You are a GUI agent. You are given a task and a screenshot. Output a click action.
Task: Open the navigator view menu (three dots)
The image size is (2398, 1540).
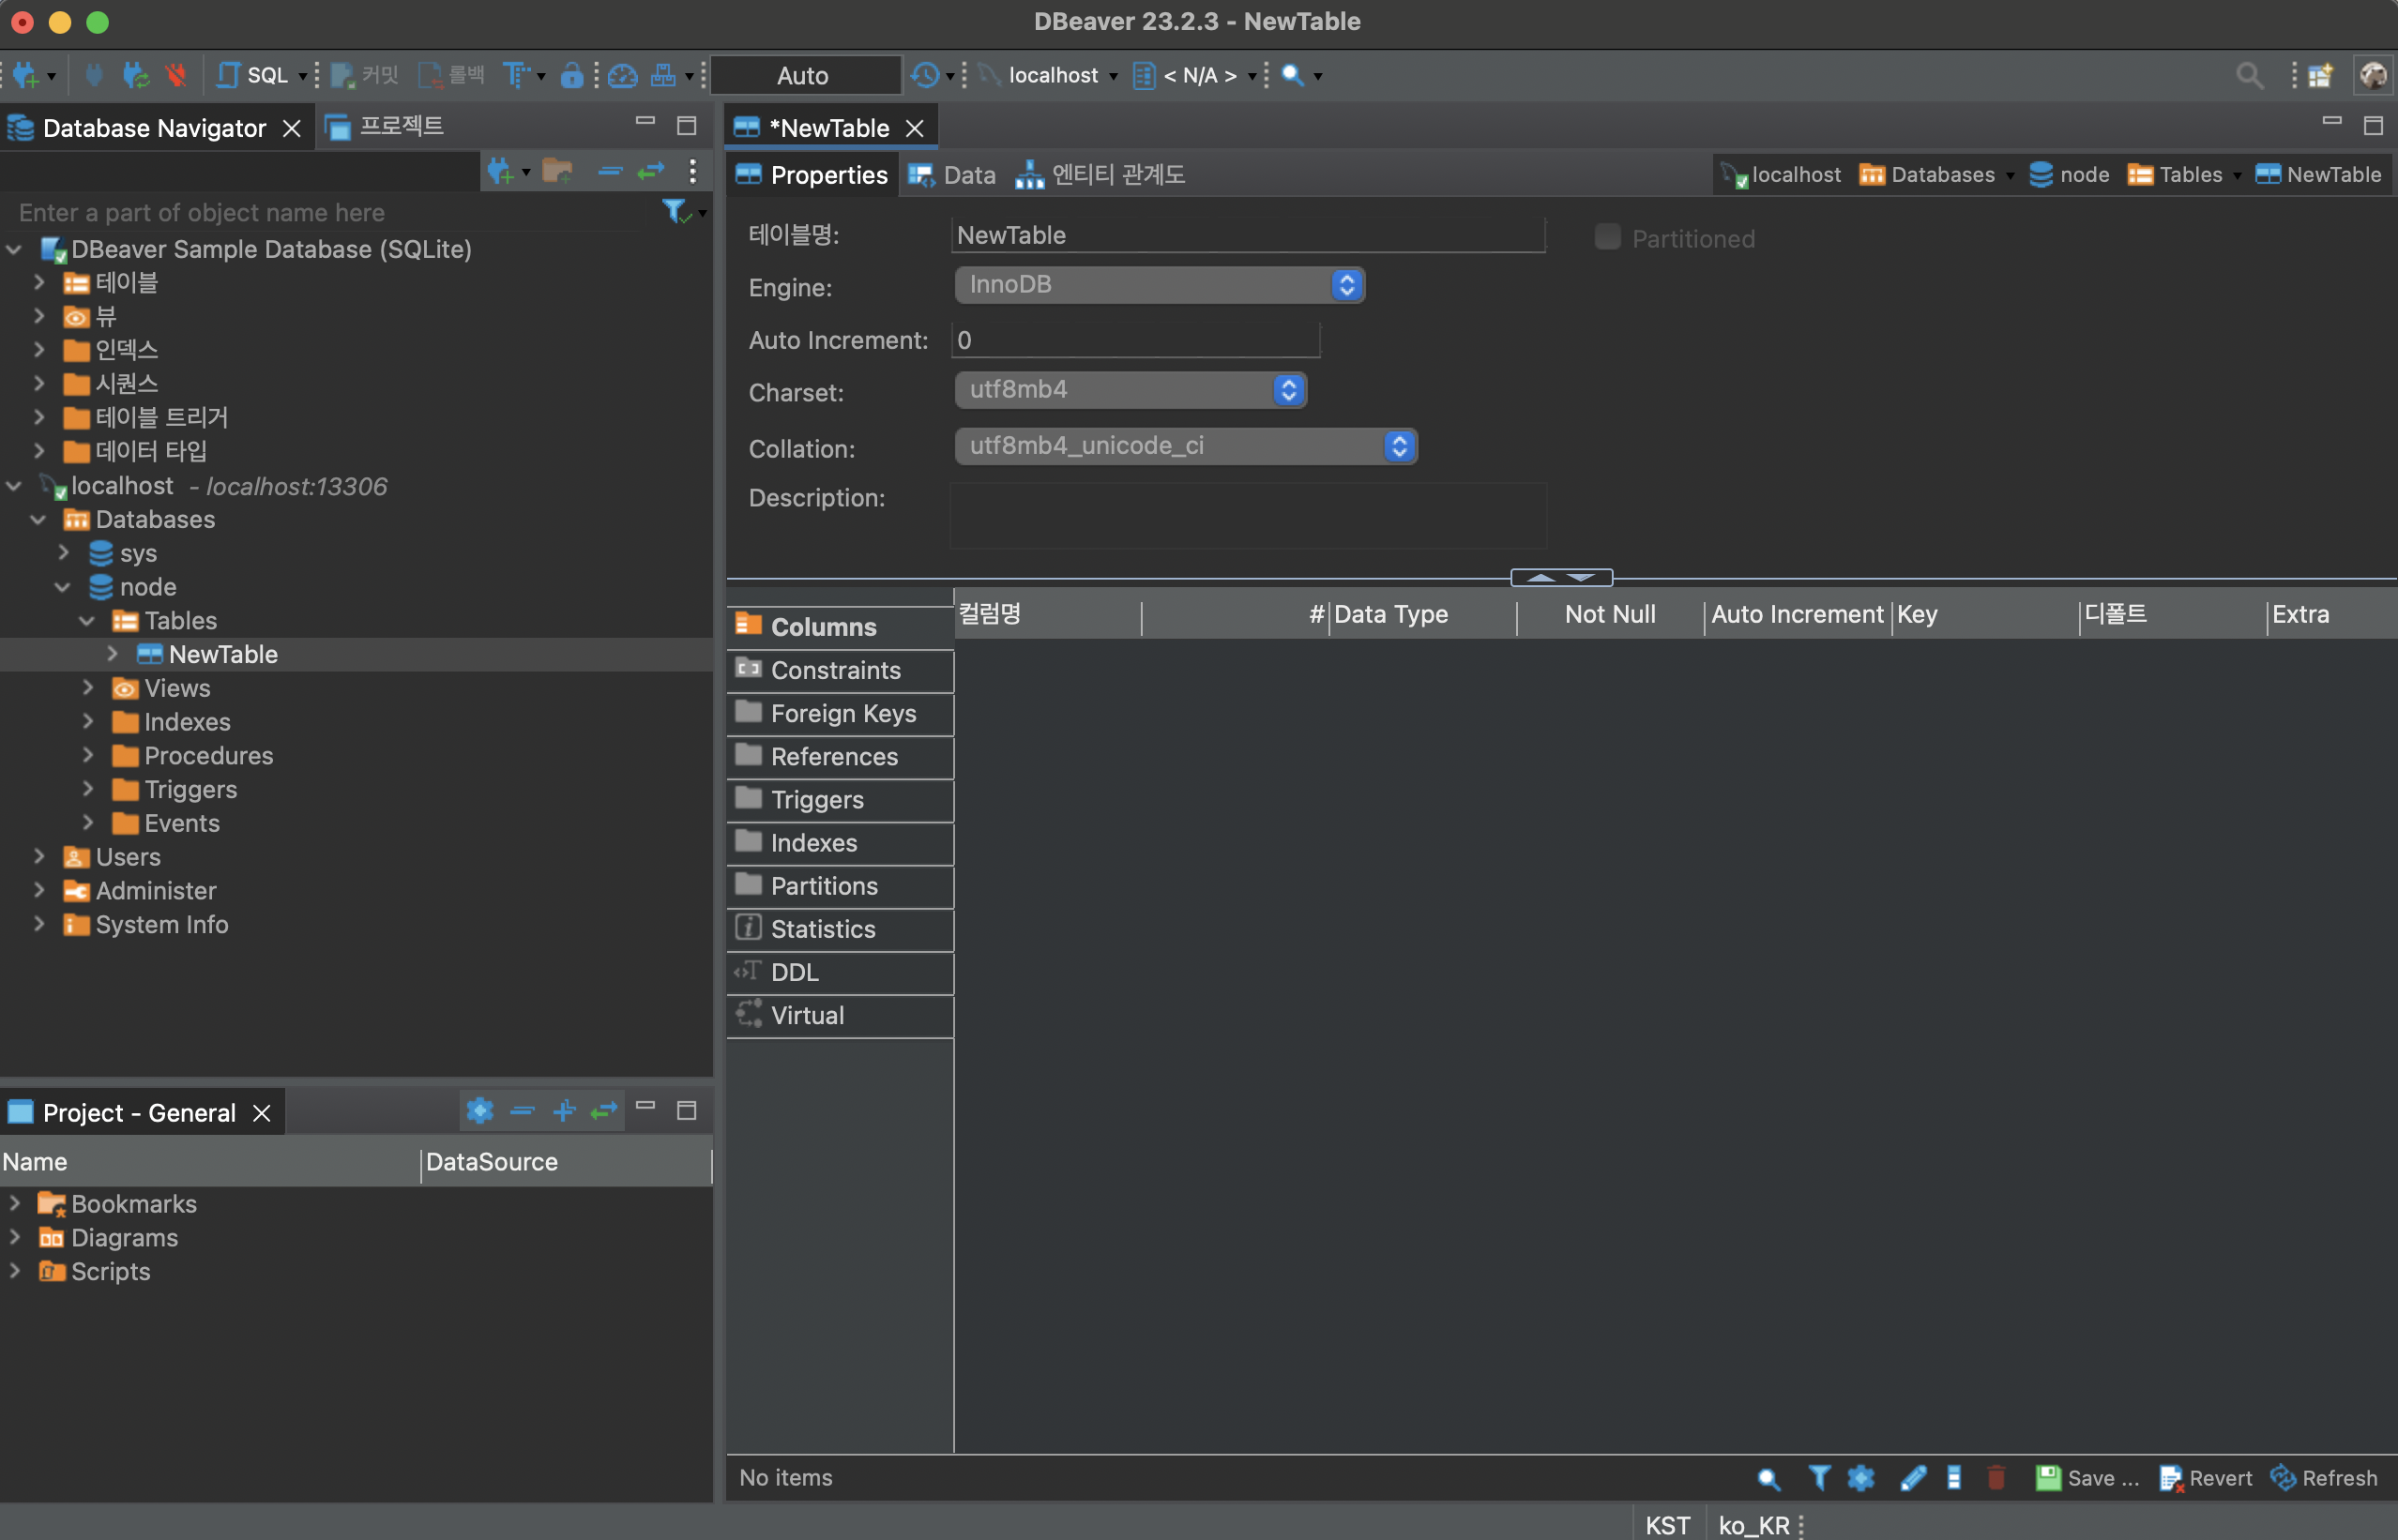(692, 171)
